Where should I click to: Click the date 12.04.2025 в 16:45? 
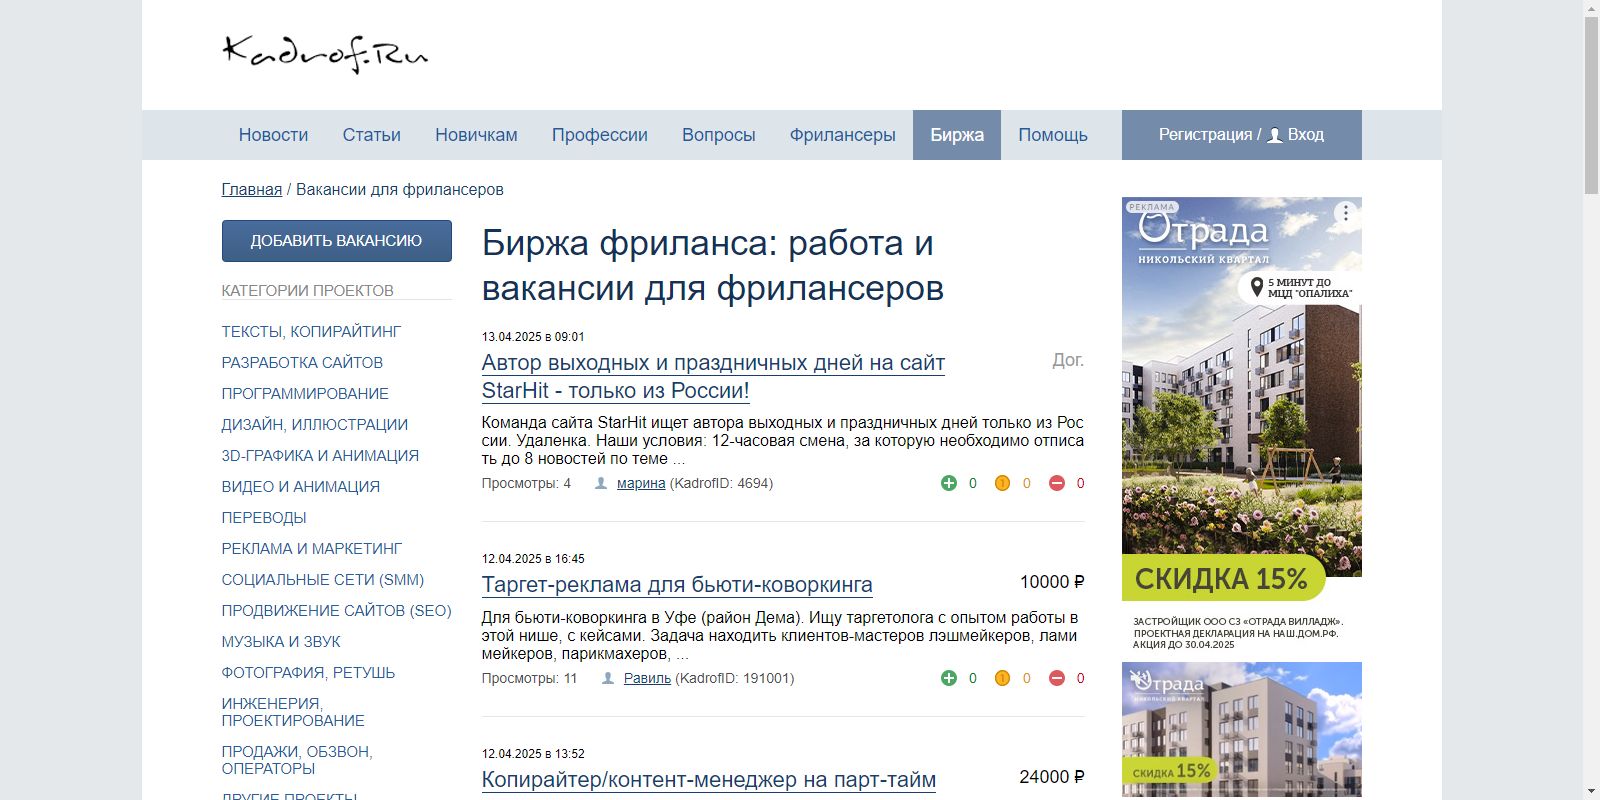coord(533,559)
